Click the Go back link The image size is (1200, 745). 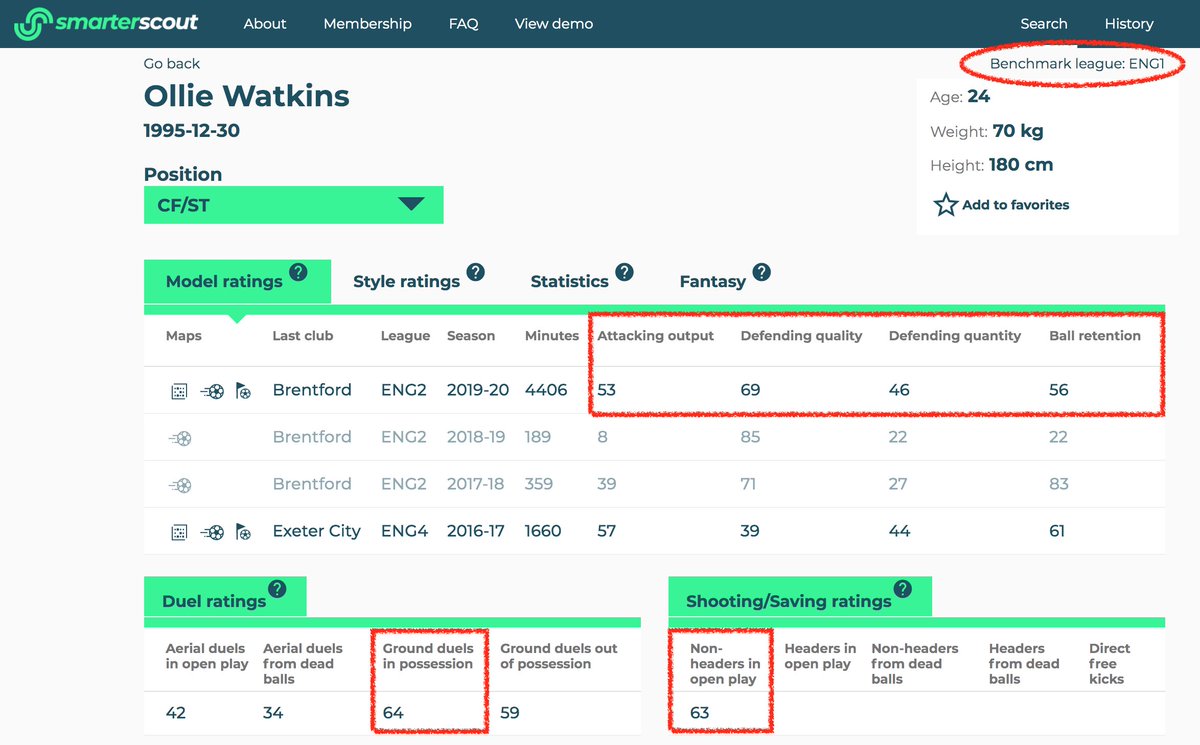coord(172,64)
